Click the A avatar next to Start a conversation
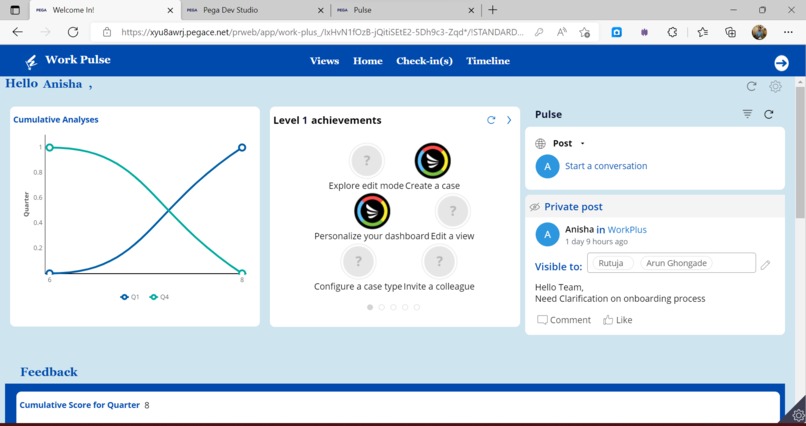The height and width of the screenshot is (426, 806). [x=547, y=166]
